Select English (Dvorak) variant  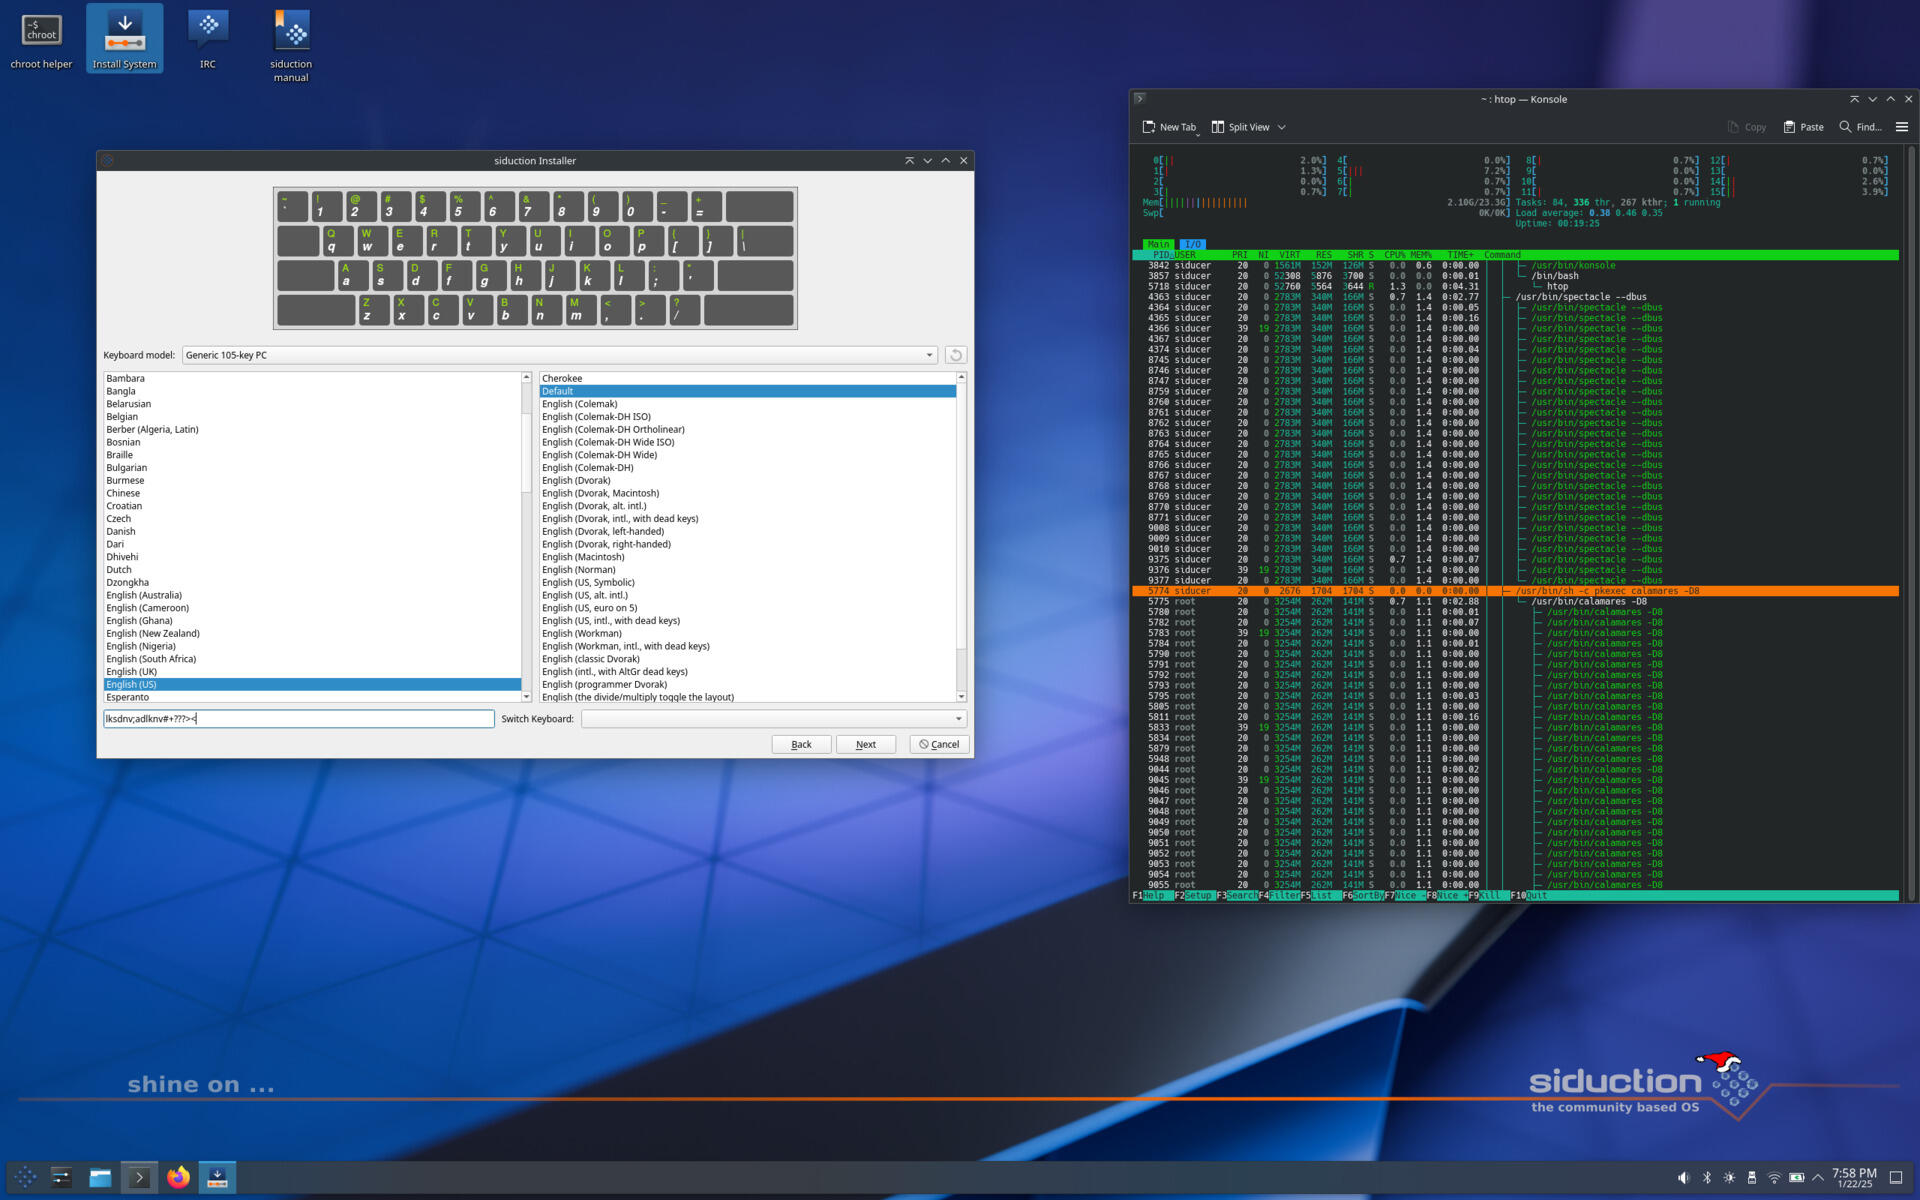[747, 481]
